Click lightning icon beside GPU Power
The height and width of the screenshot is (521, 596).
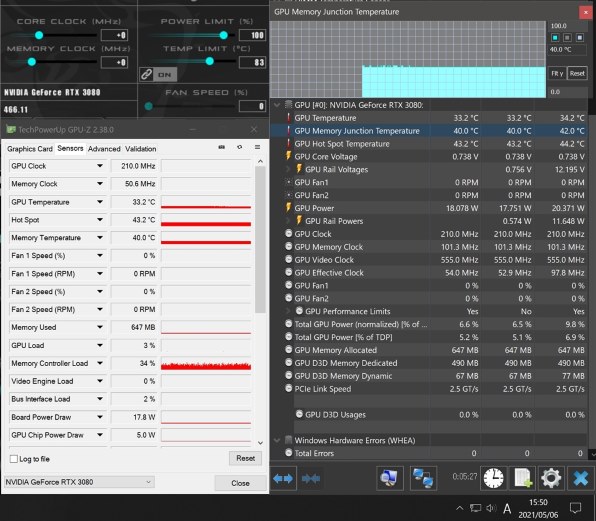pyautogui.click(x=288, y=207)
